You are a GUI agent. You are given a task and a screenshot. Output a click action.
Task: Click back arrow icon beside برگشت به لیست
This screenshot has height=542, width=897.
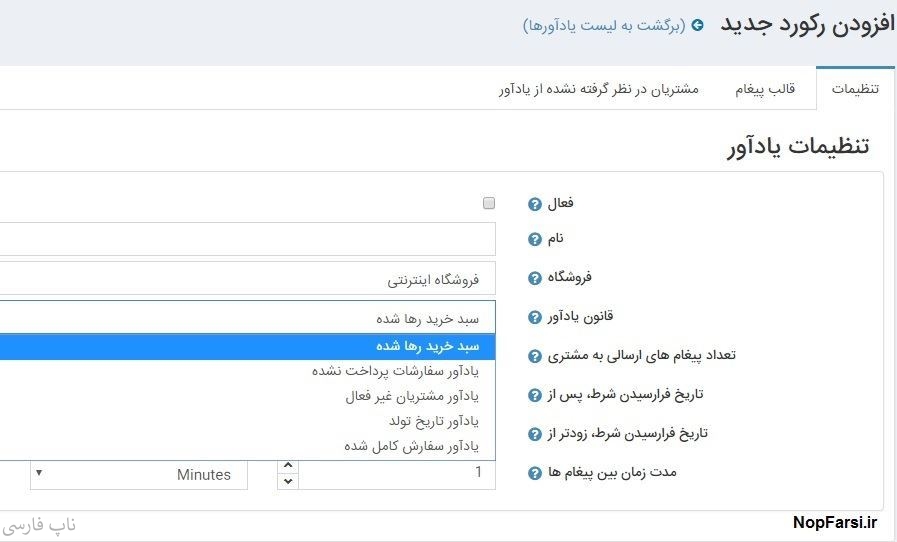[697, 25]
